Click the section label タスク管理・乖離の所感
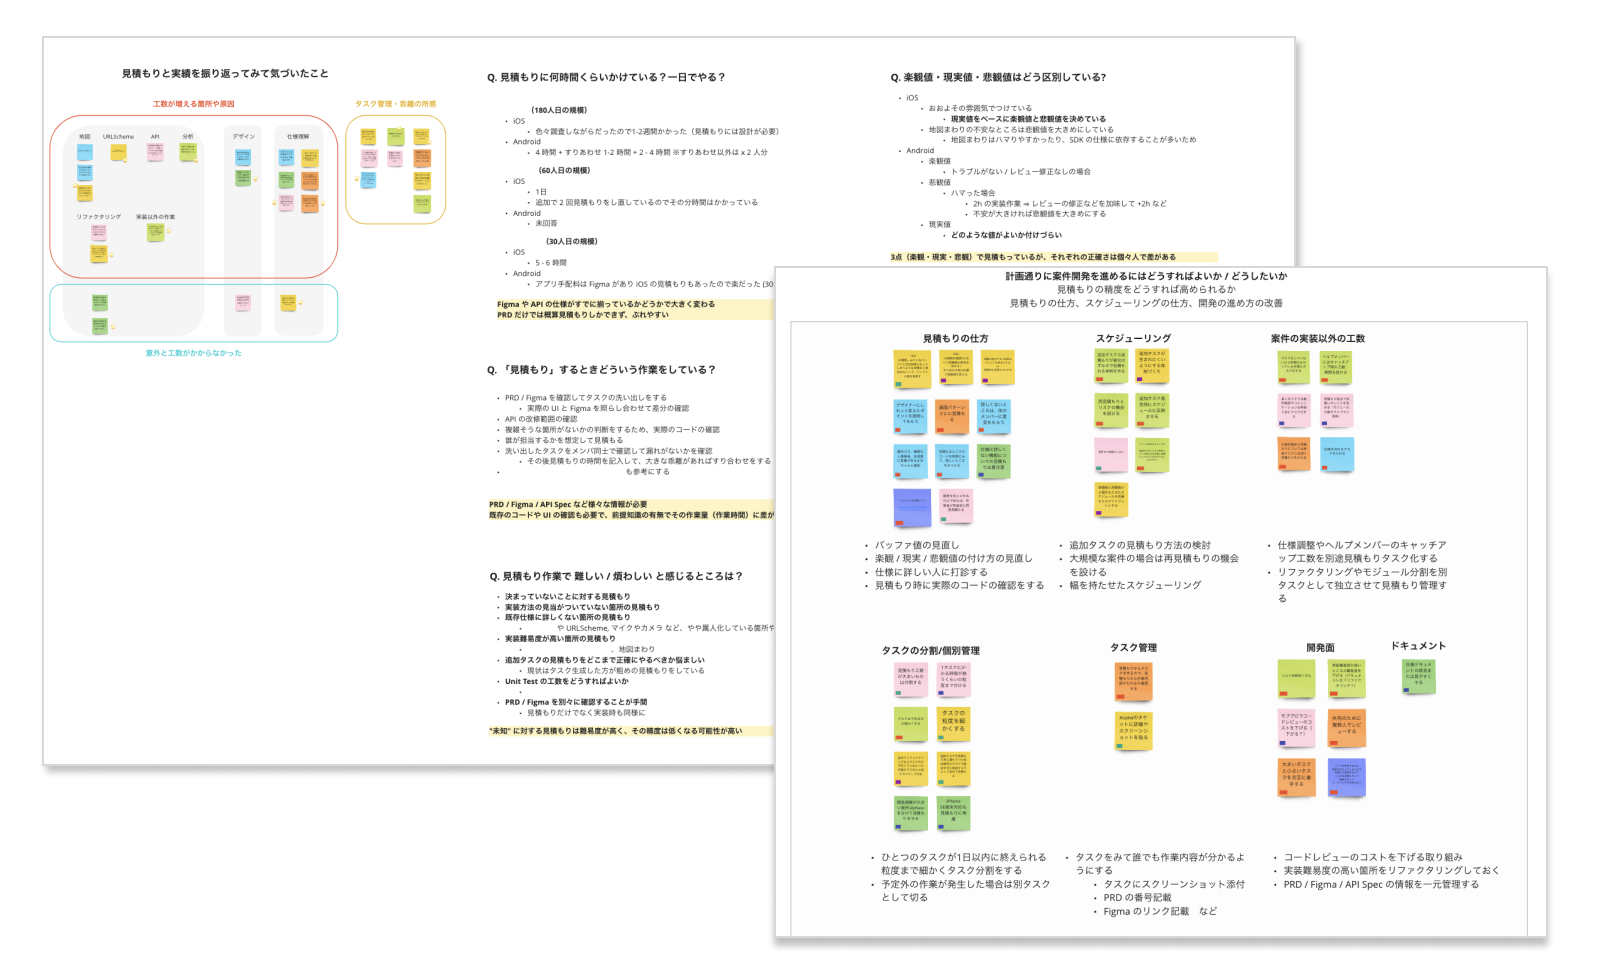The width and height of the screenshot is (1600, 978). pyautogui.click(x=398, y=102)
